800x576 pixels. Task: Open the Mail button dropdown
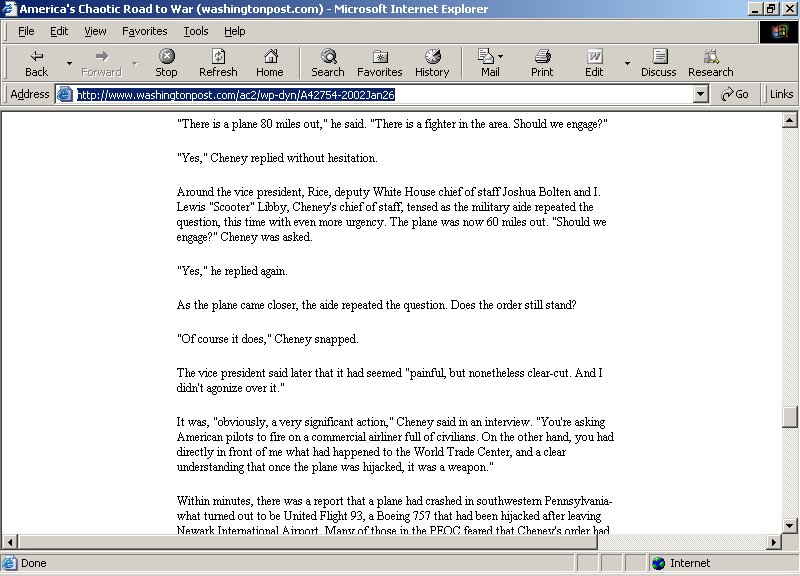click(501, 57)
